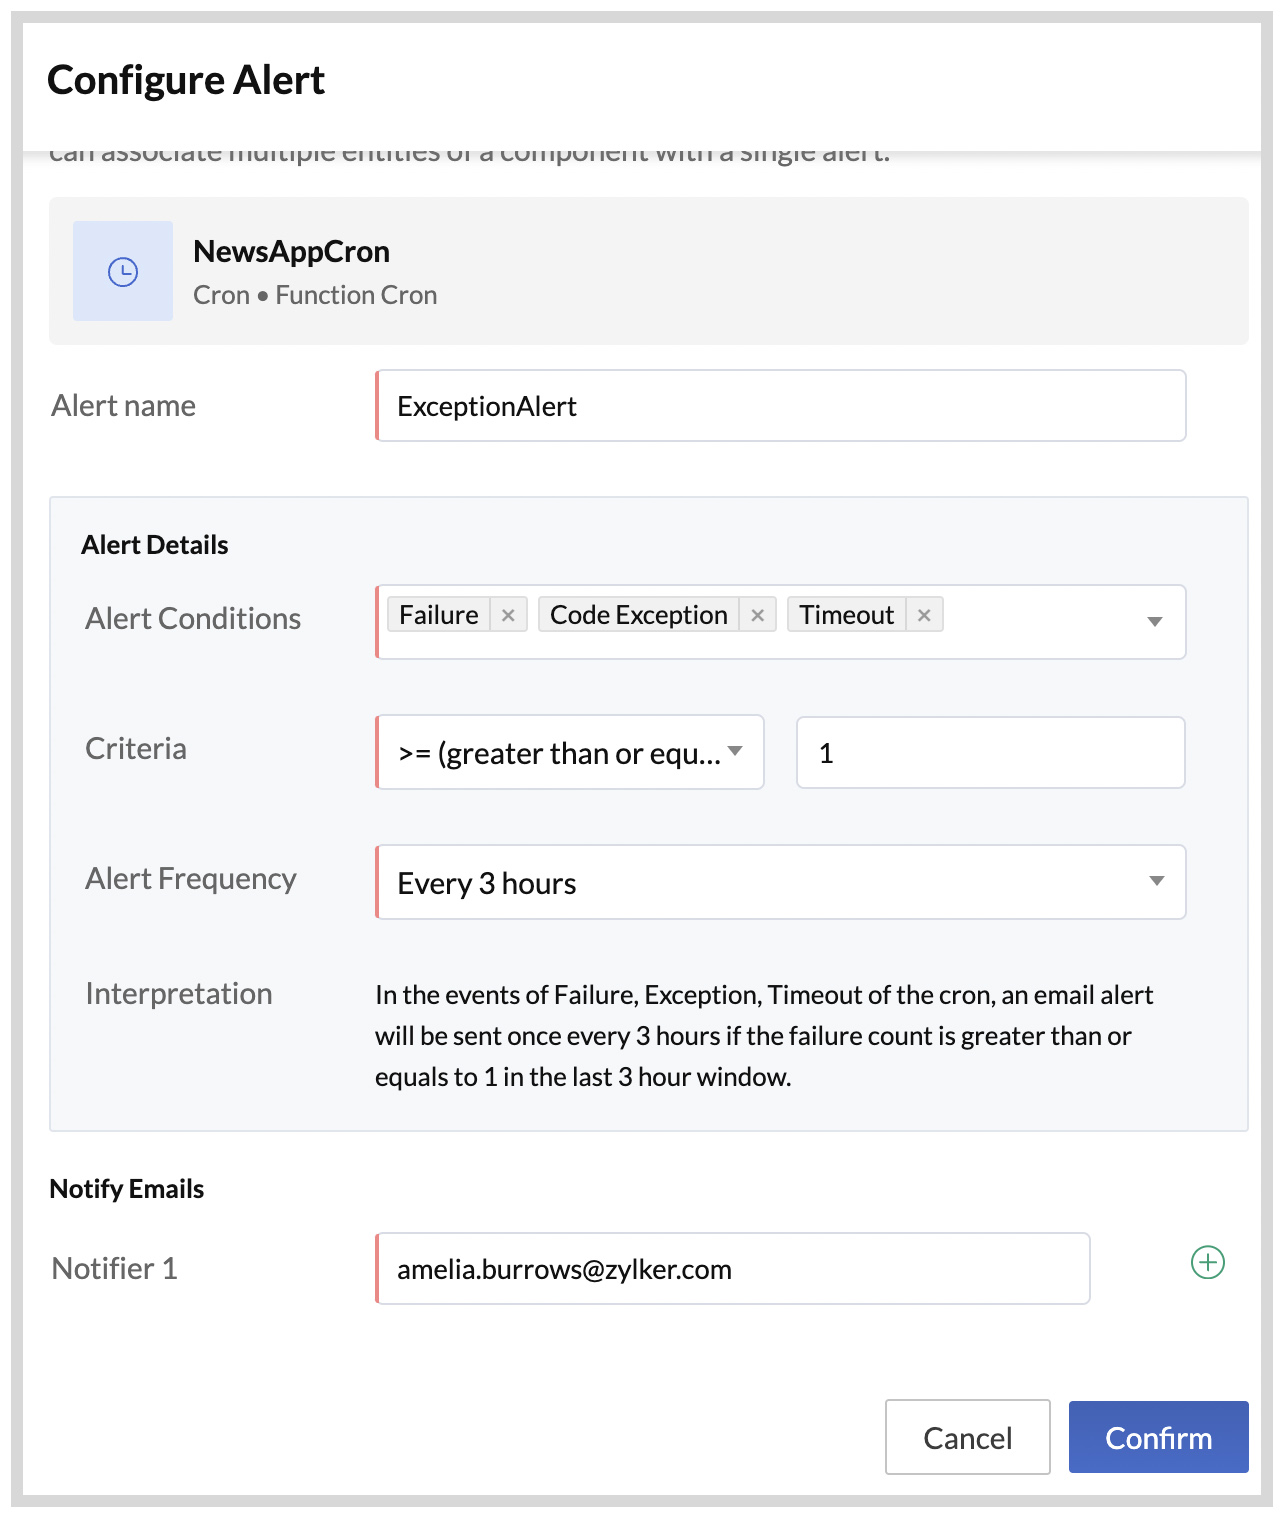This screenshot has width=1284, height=1518.
Task: Add another notifier with the plus icon
Action: coord(1207,1263)
